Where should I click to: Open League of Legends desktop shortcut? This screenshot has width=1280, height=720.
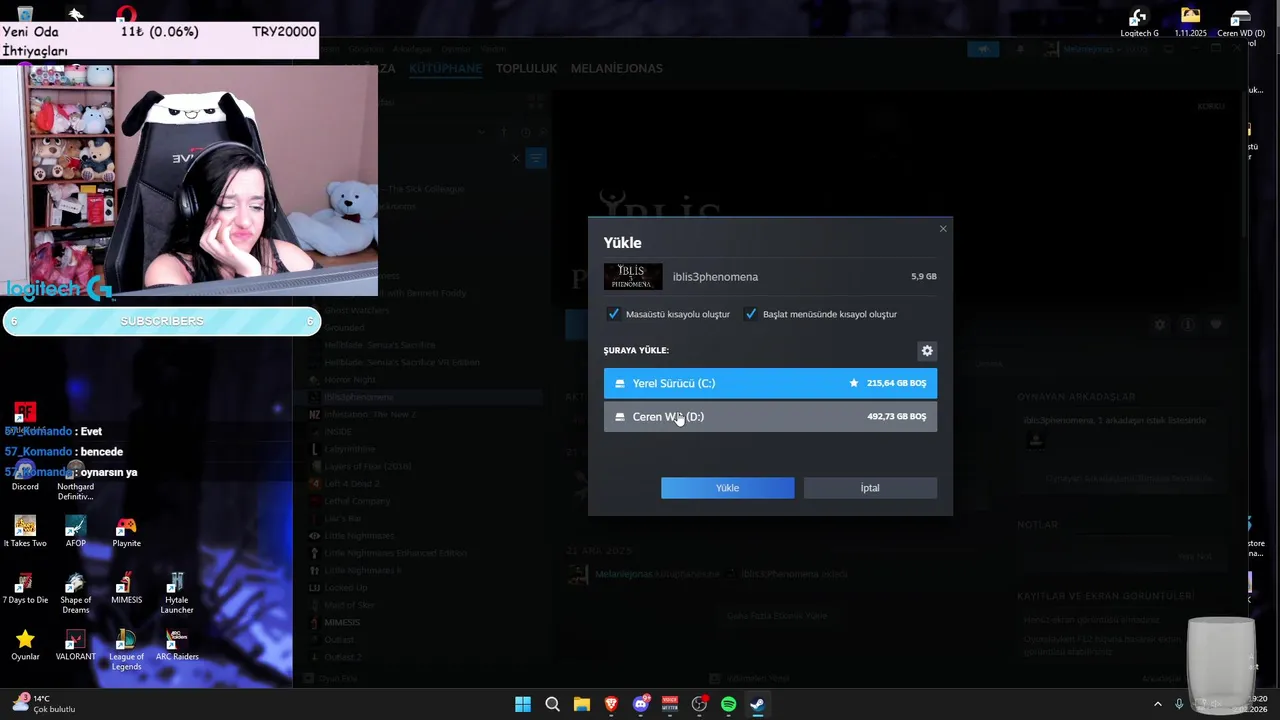pos(126,650)
